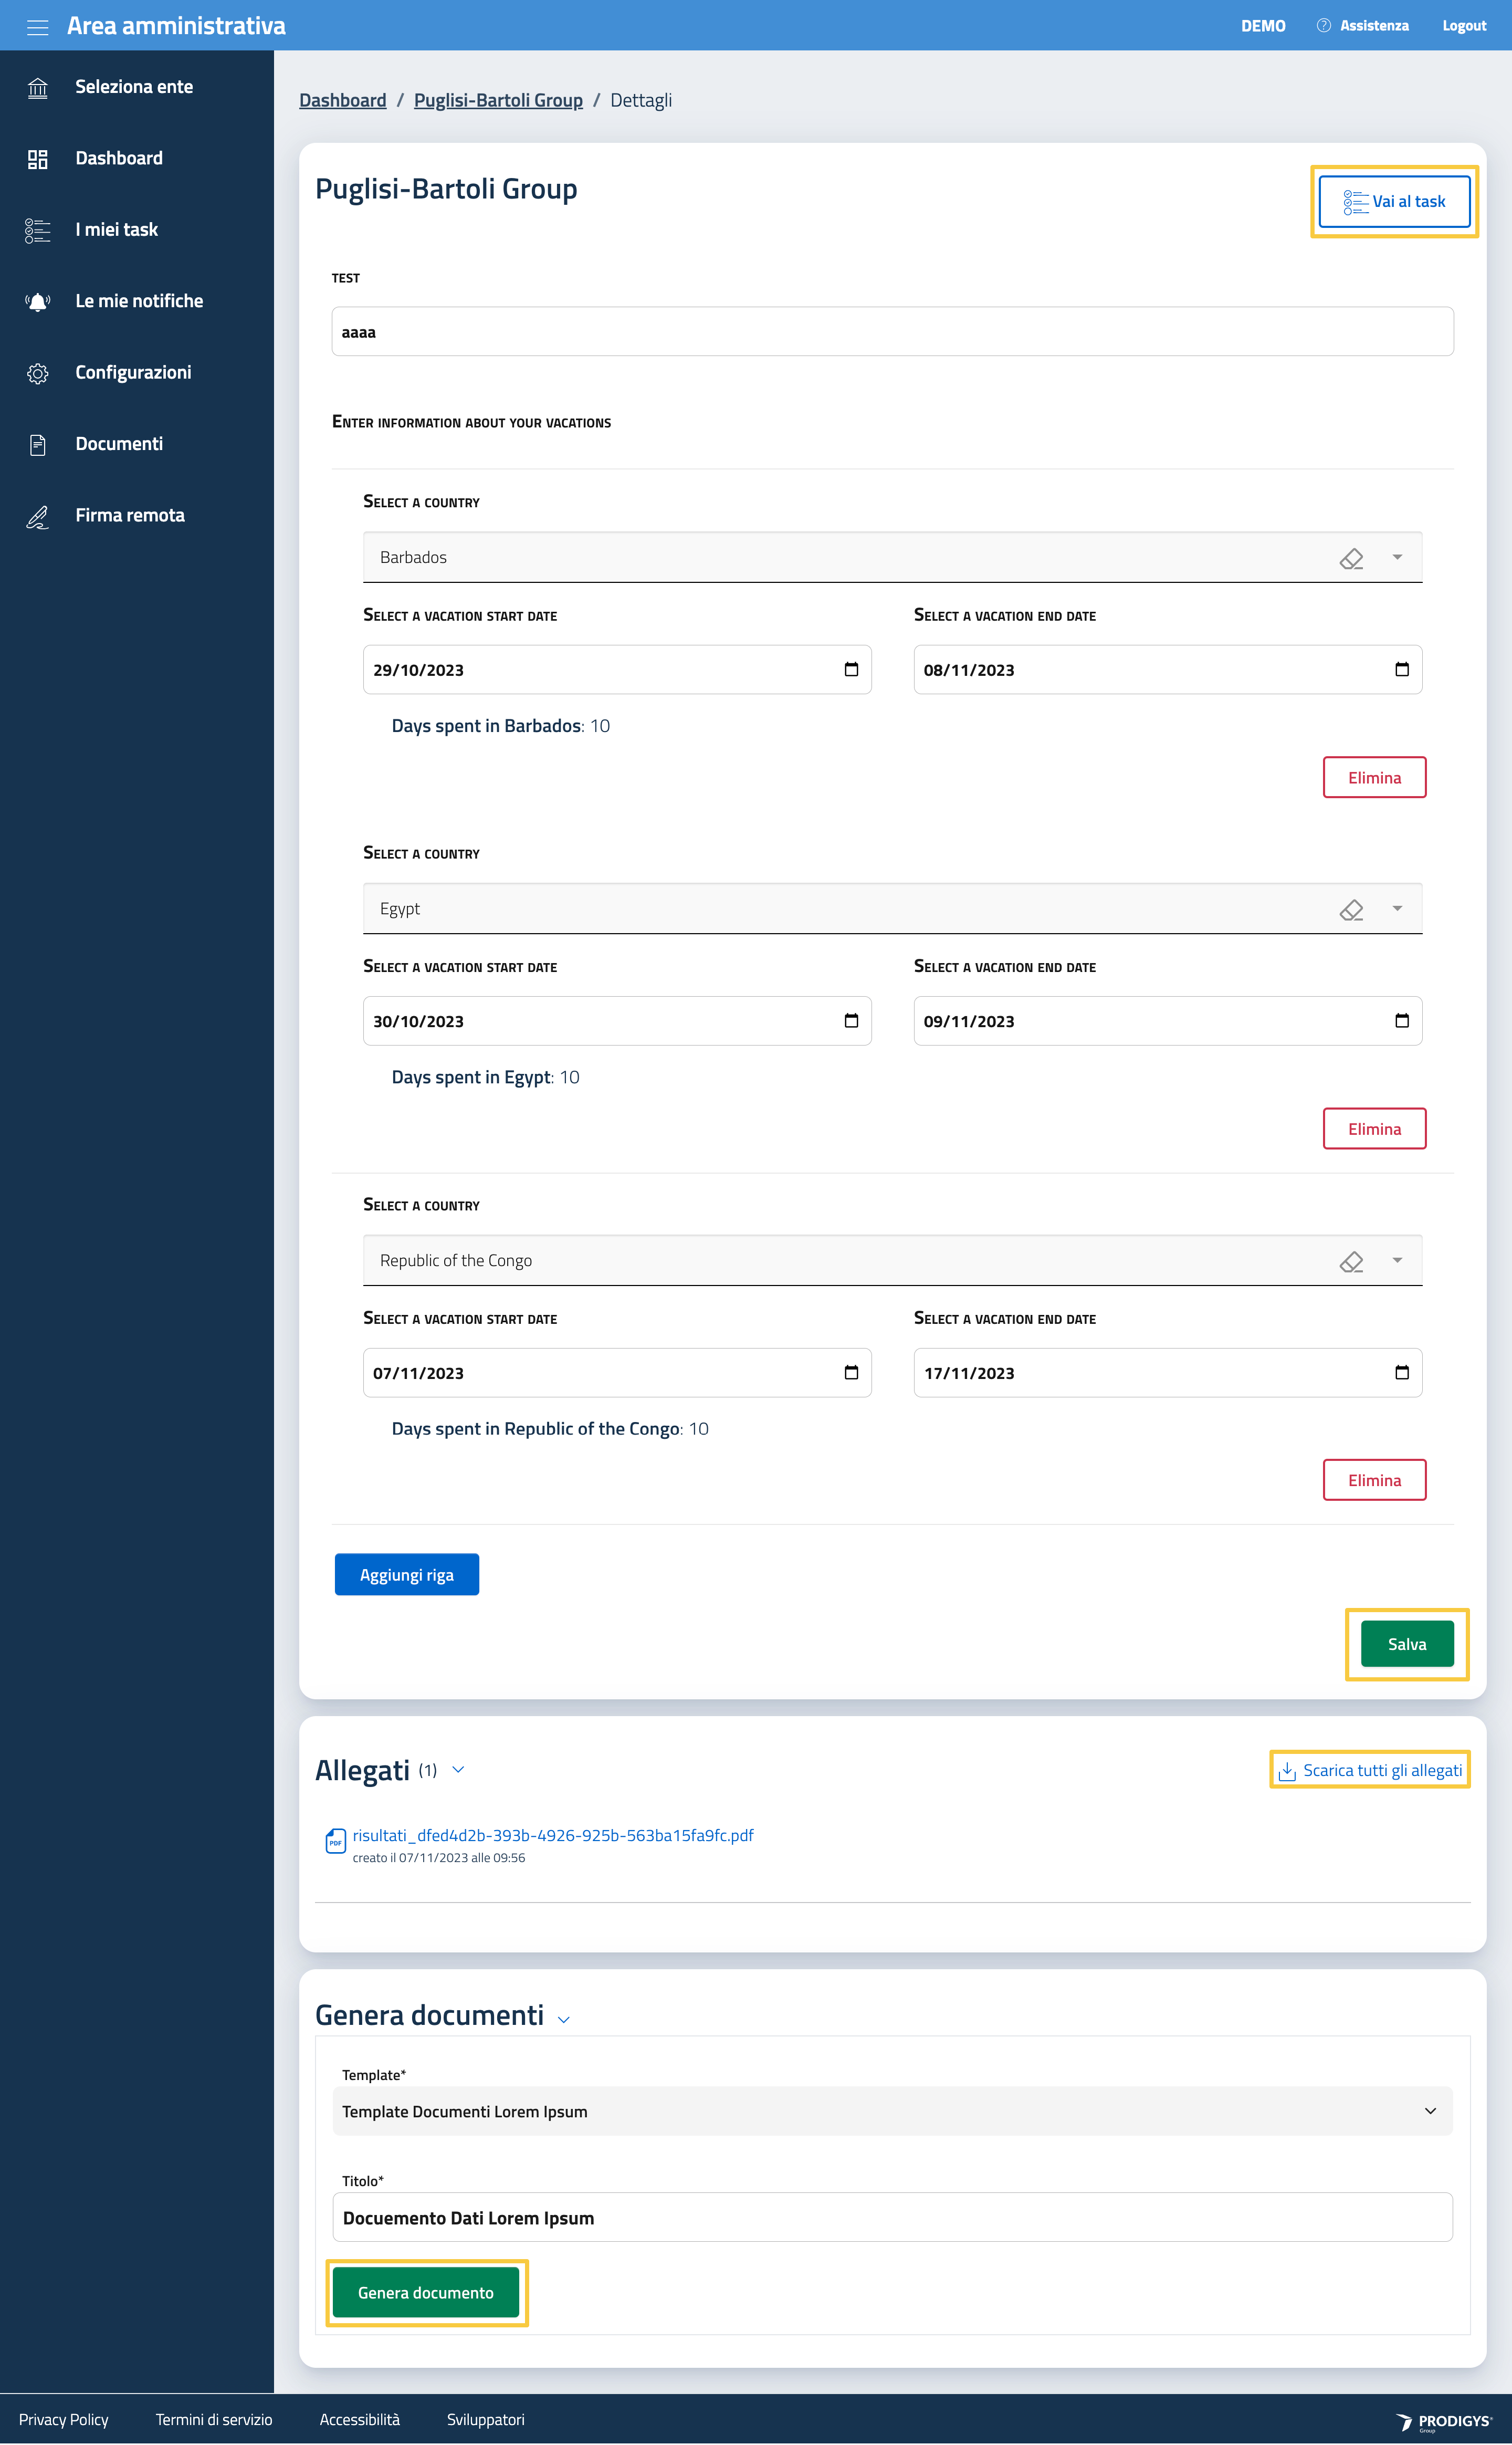Go to Firma remota sidebar item
The width and height of the screenshot is (1512, 2445).
[x=129, y=516]
